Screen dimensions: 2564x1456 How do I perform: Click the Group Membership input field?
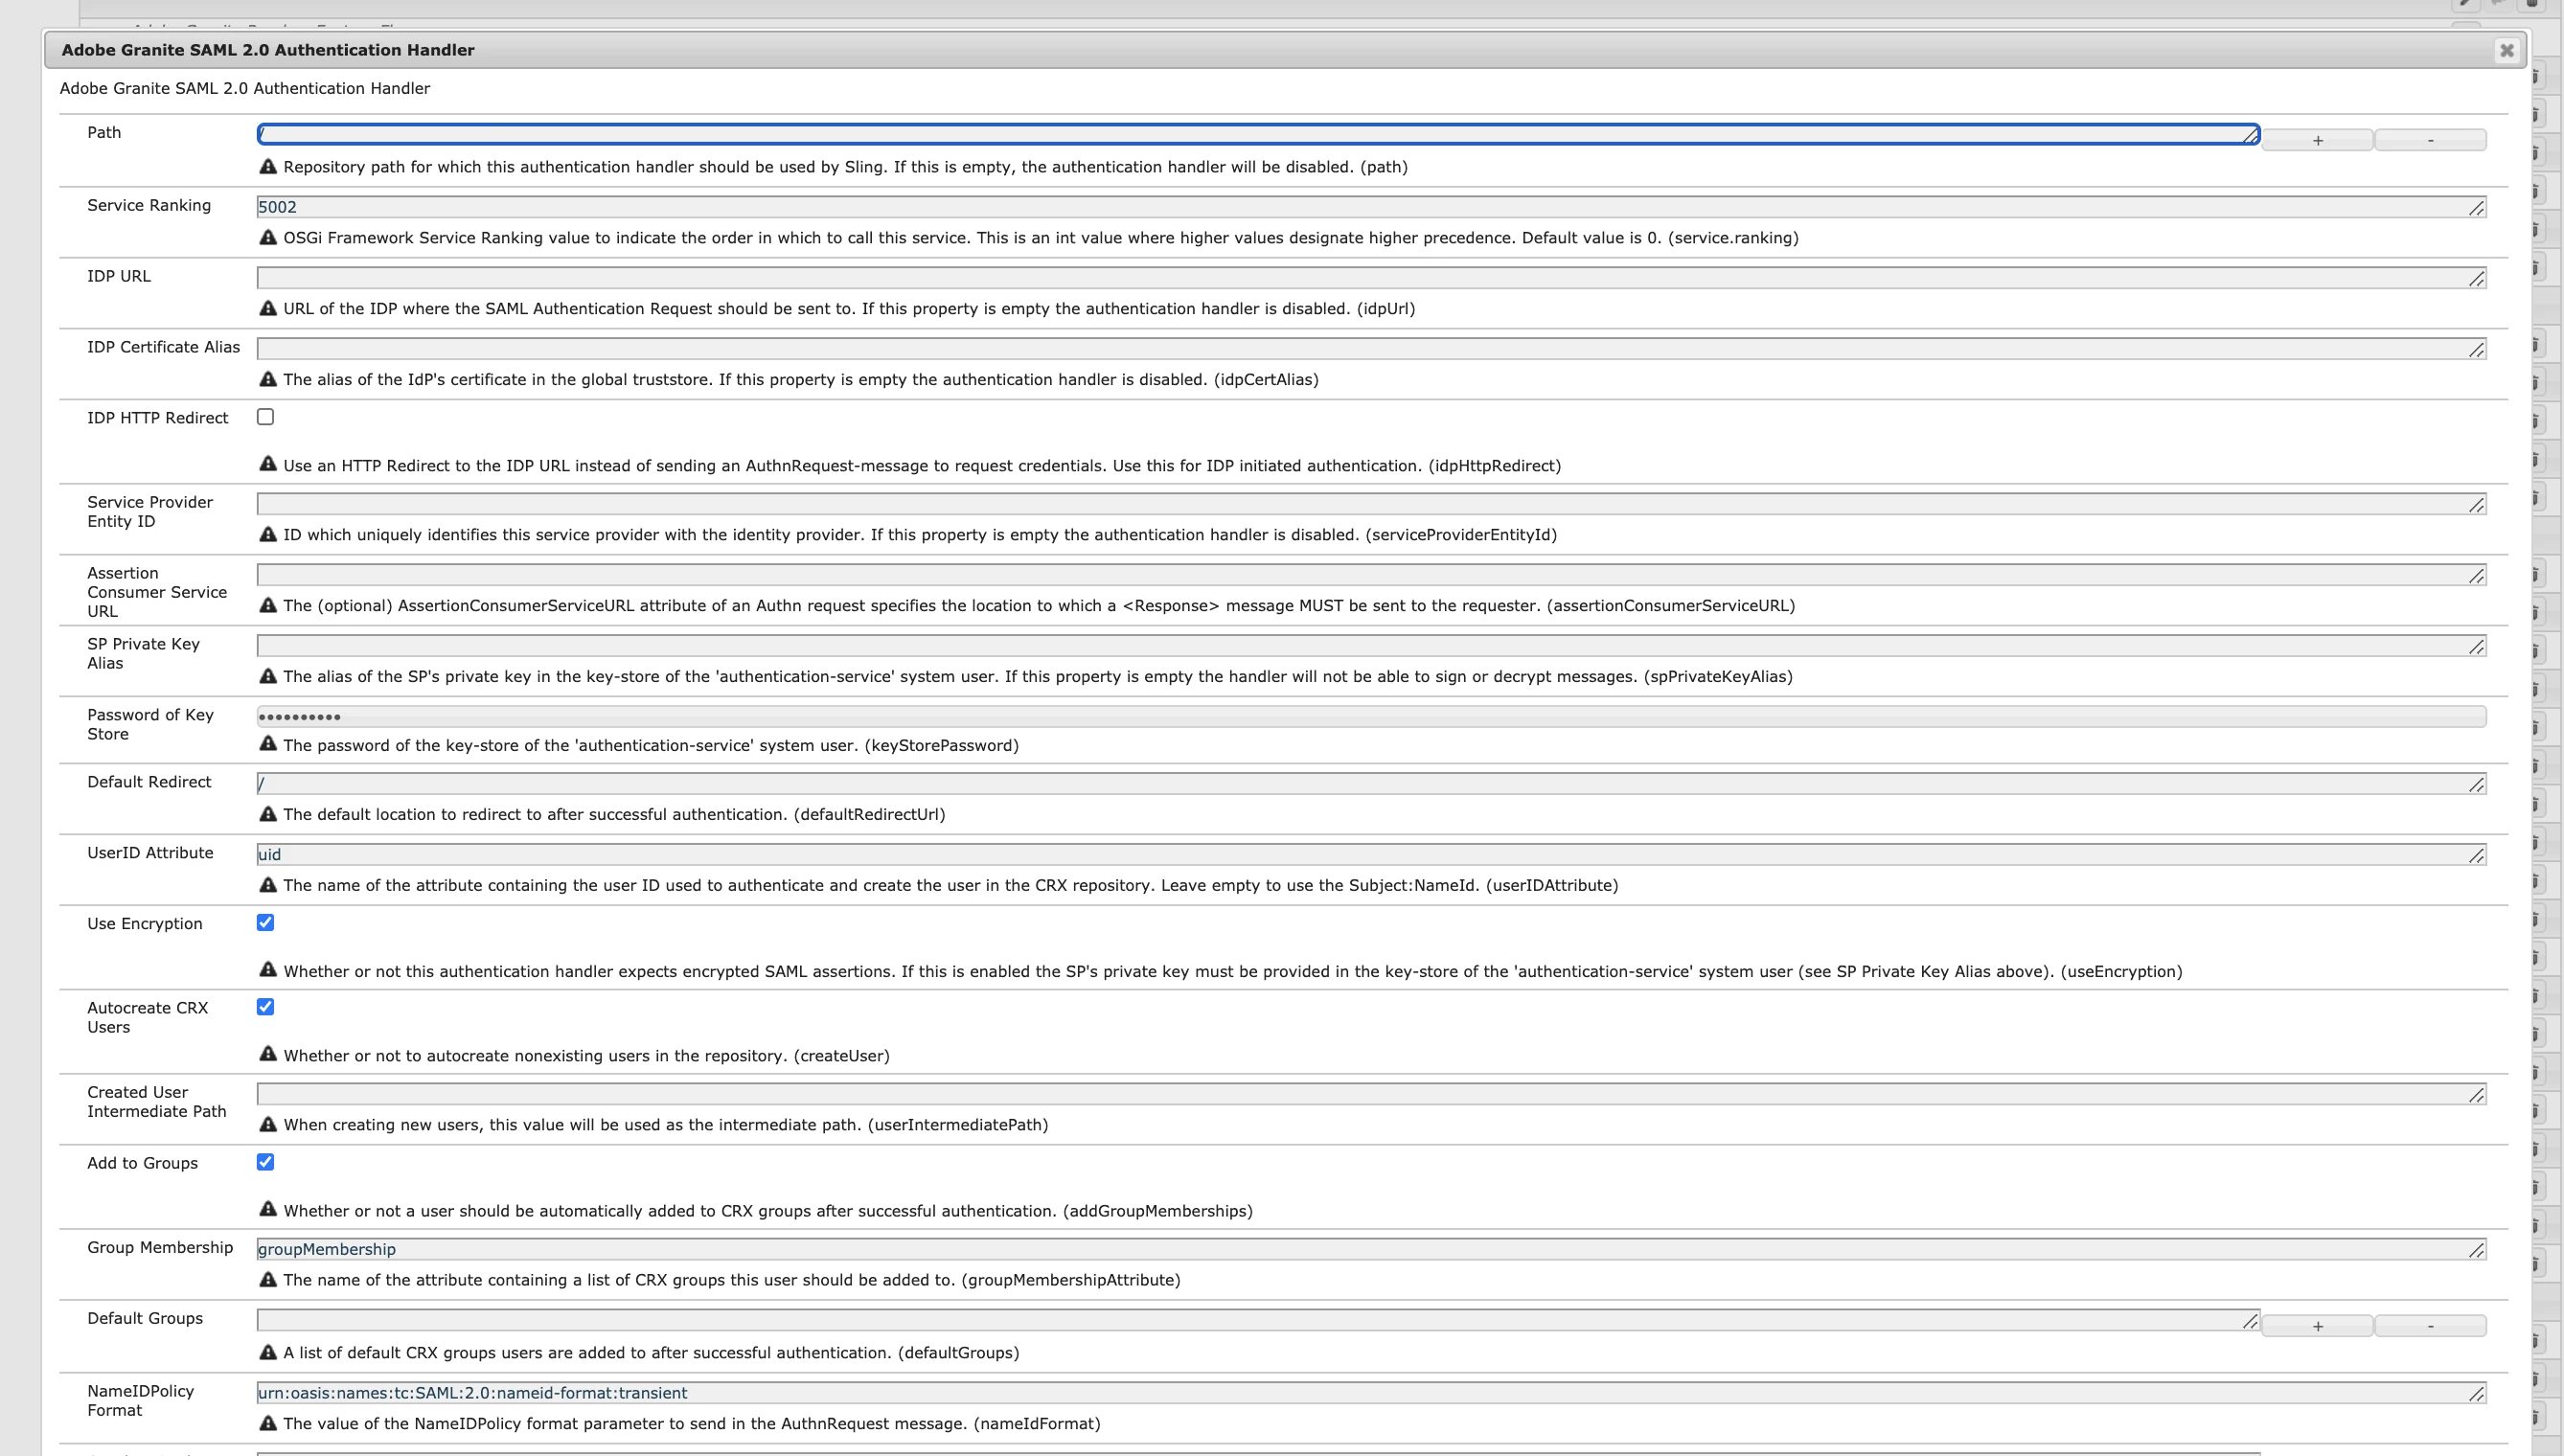point(1360,1249)
